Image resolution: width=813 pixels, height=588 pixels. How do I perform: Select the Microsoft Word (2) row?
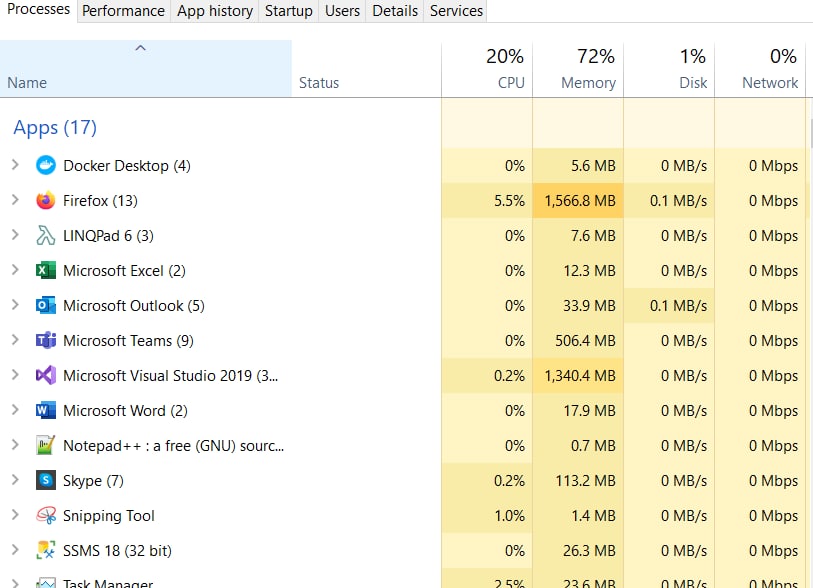coord(402,410)
